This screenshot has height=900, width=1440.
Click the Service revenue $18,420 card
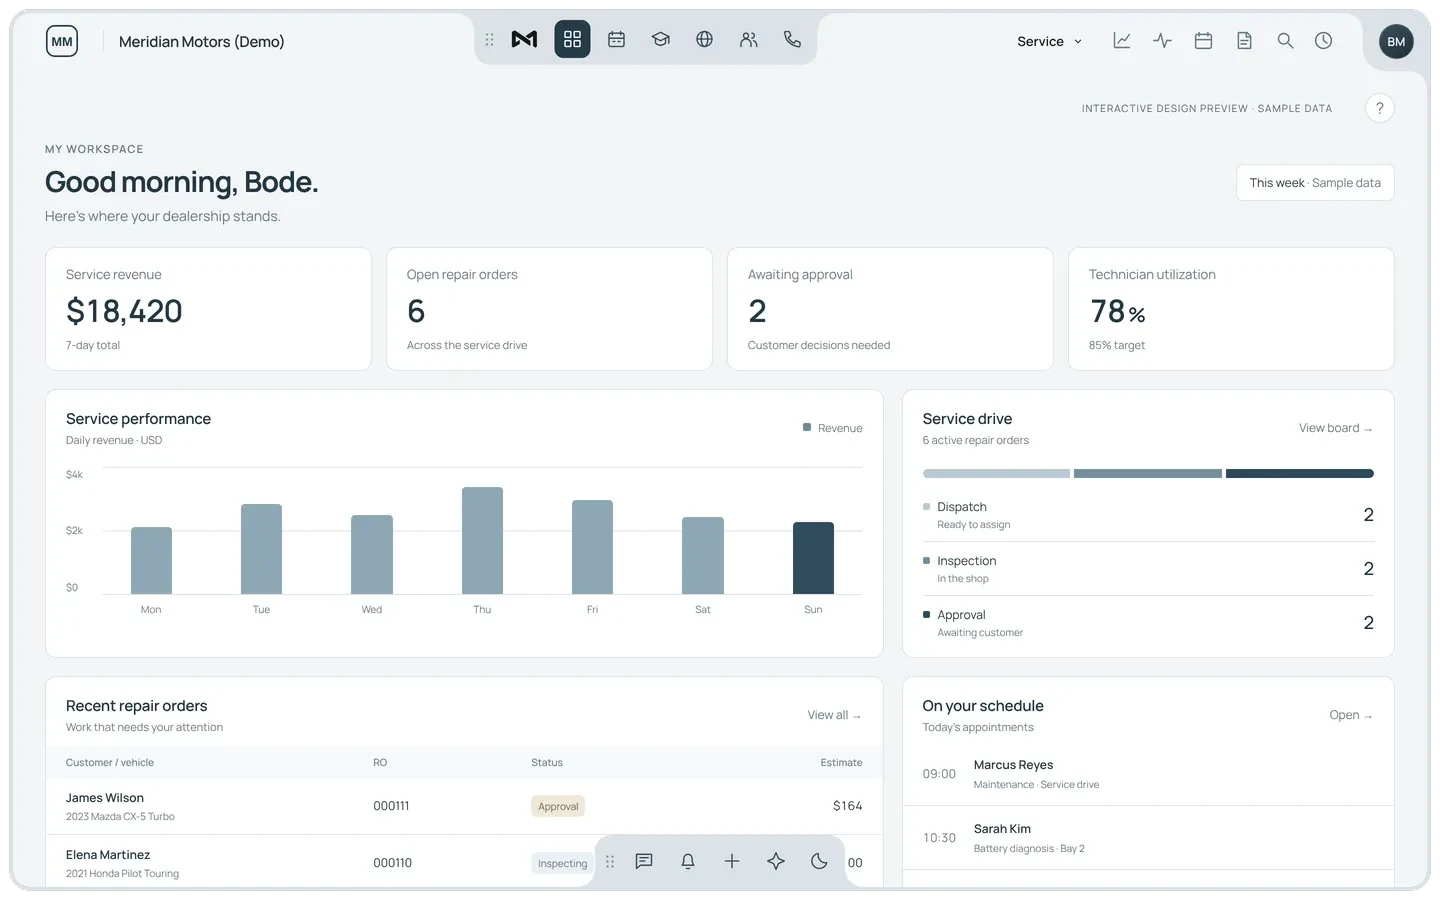208,309
